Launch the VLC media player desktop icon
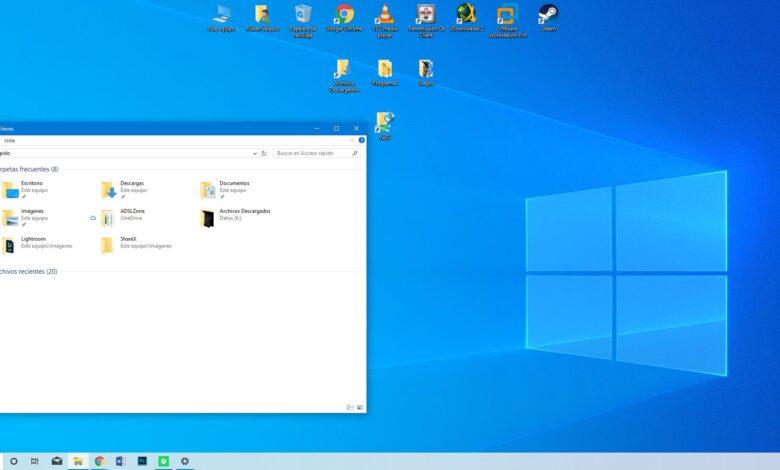This screenshot has width=780, height=470. [384, 15]
